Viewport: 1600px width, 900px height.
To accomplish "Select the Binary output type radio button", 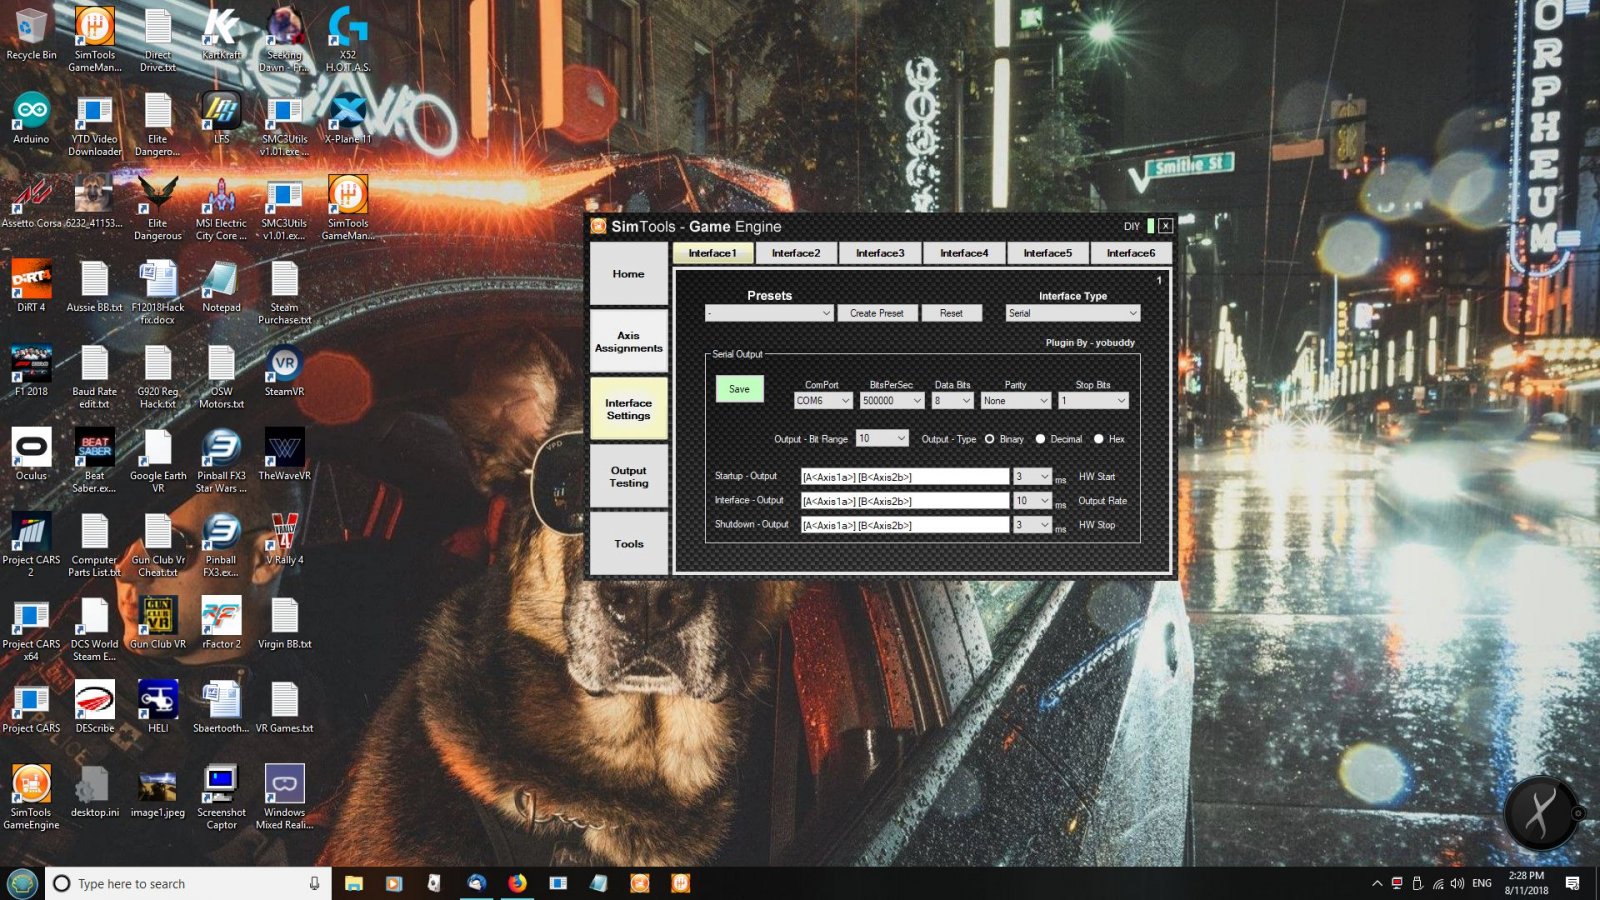I will point(990,439).
